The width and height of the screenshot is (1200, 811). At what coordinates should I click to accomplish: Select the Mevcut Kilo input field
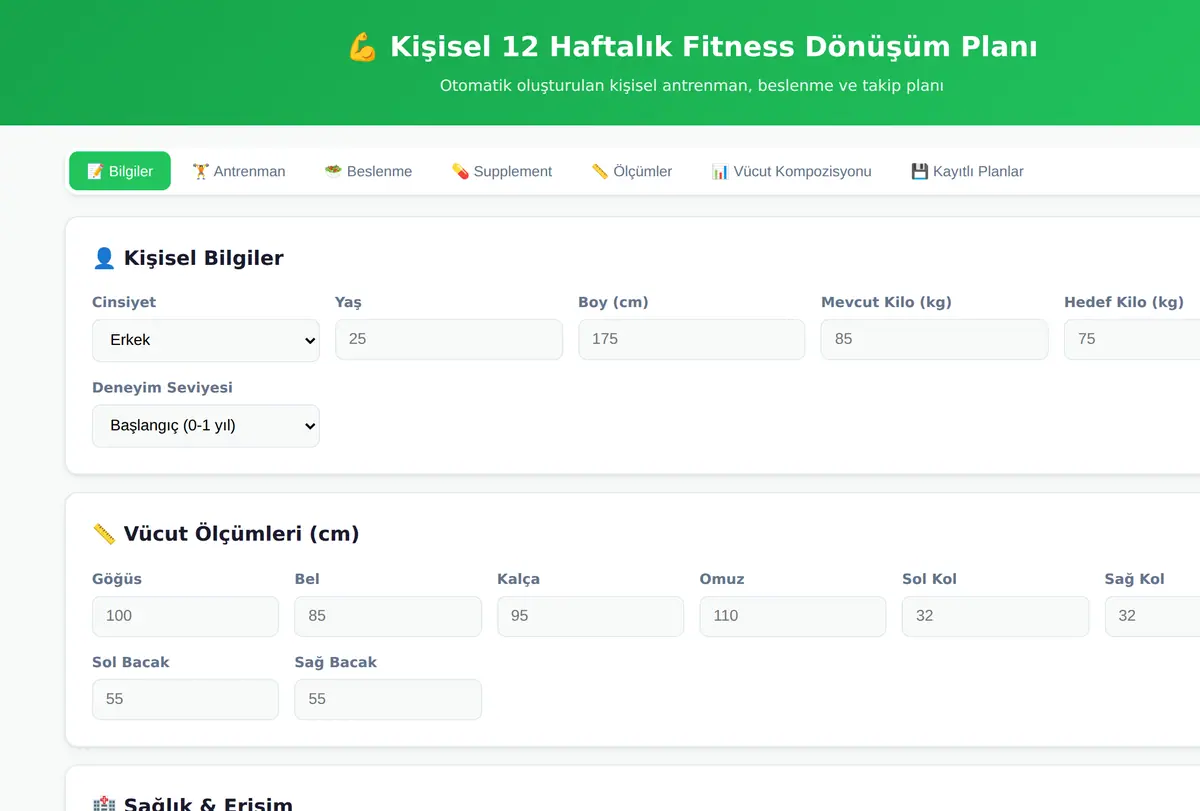[935, 339]
